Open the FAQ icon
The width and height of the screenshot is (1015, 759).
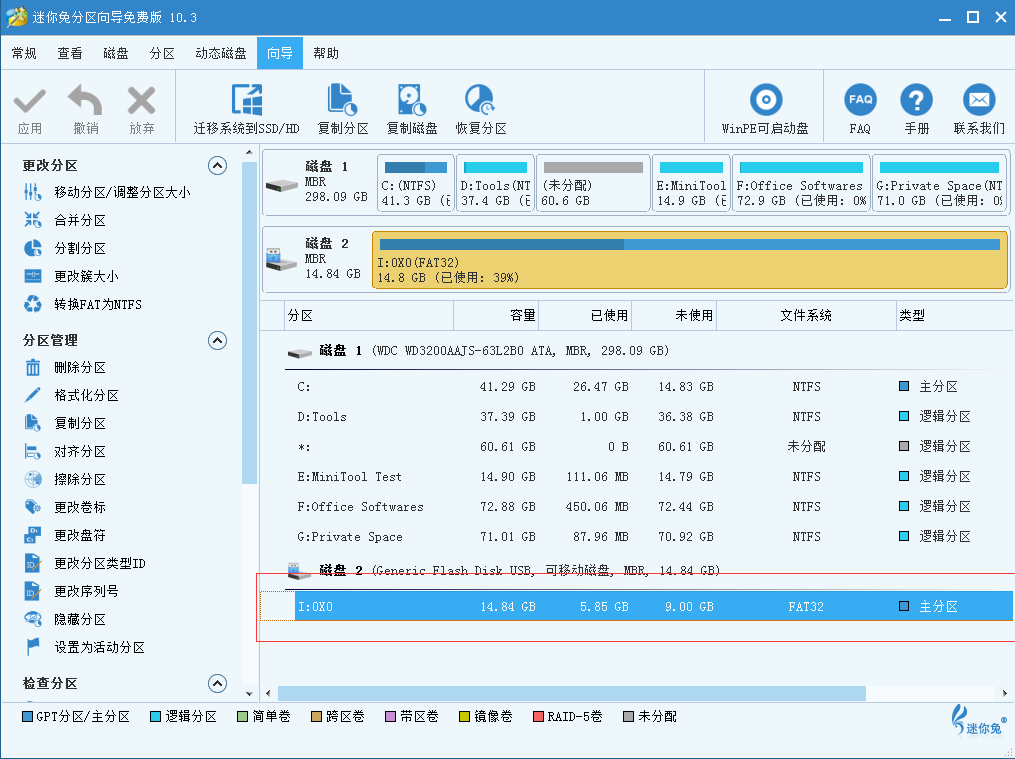[860, 100]
